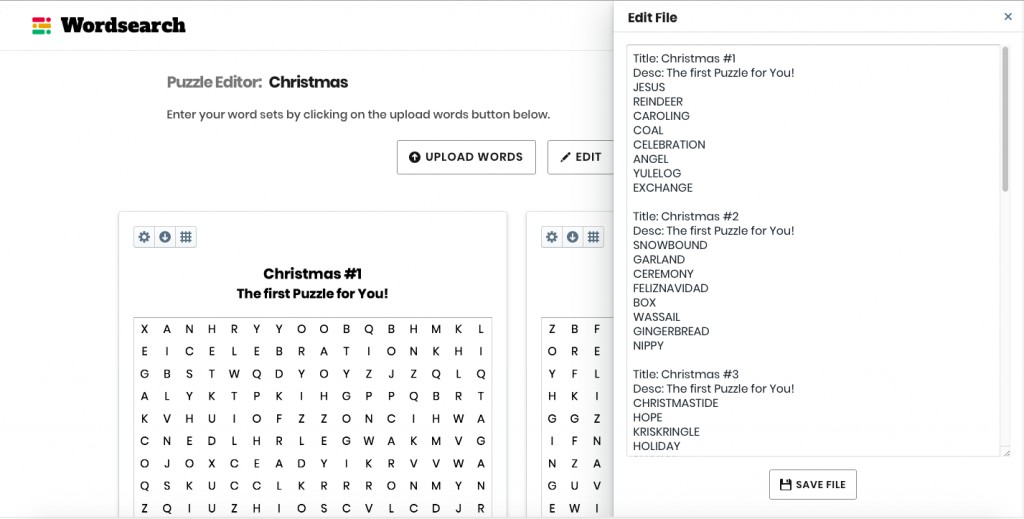Click grid icon on the second puzzle card
Image resolution: width=1024 pixels, height=519 pixels.
[594, 237]
